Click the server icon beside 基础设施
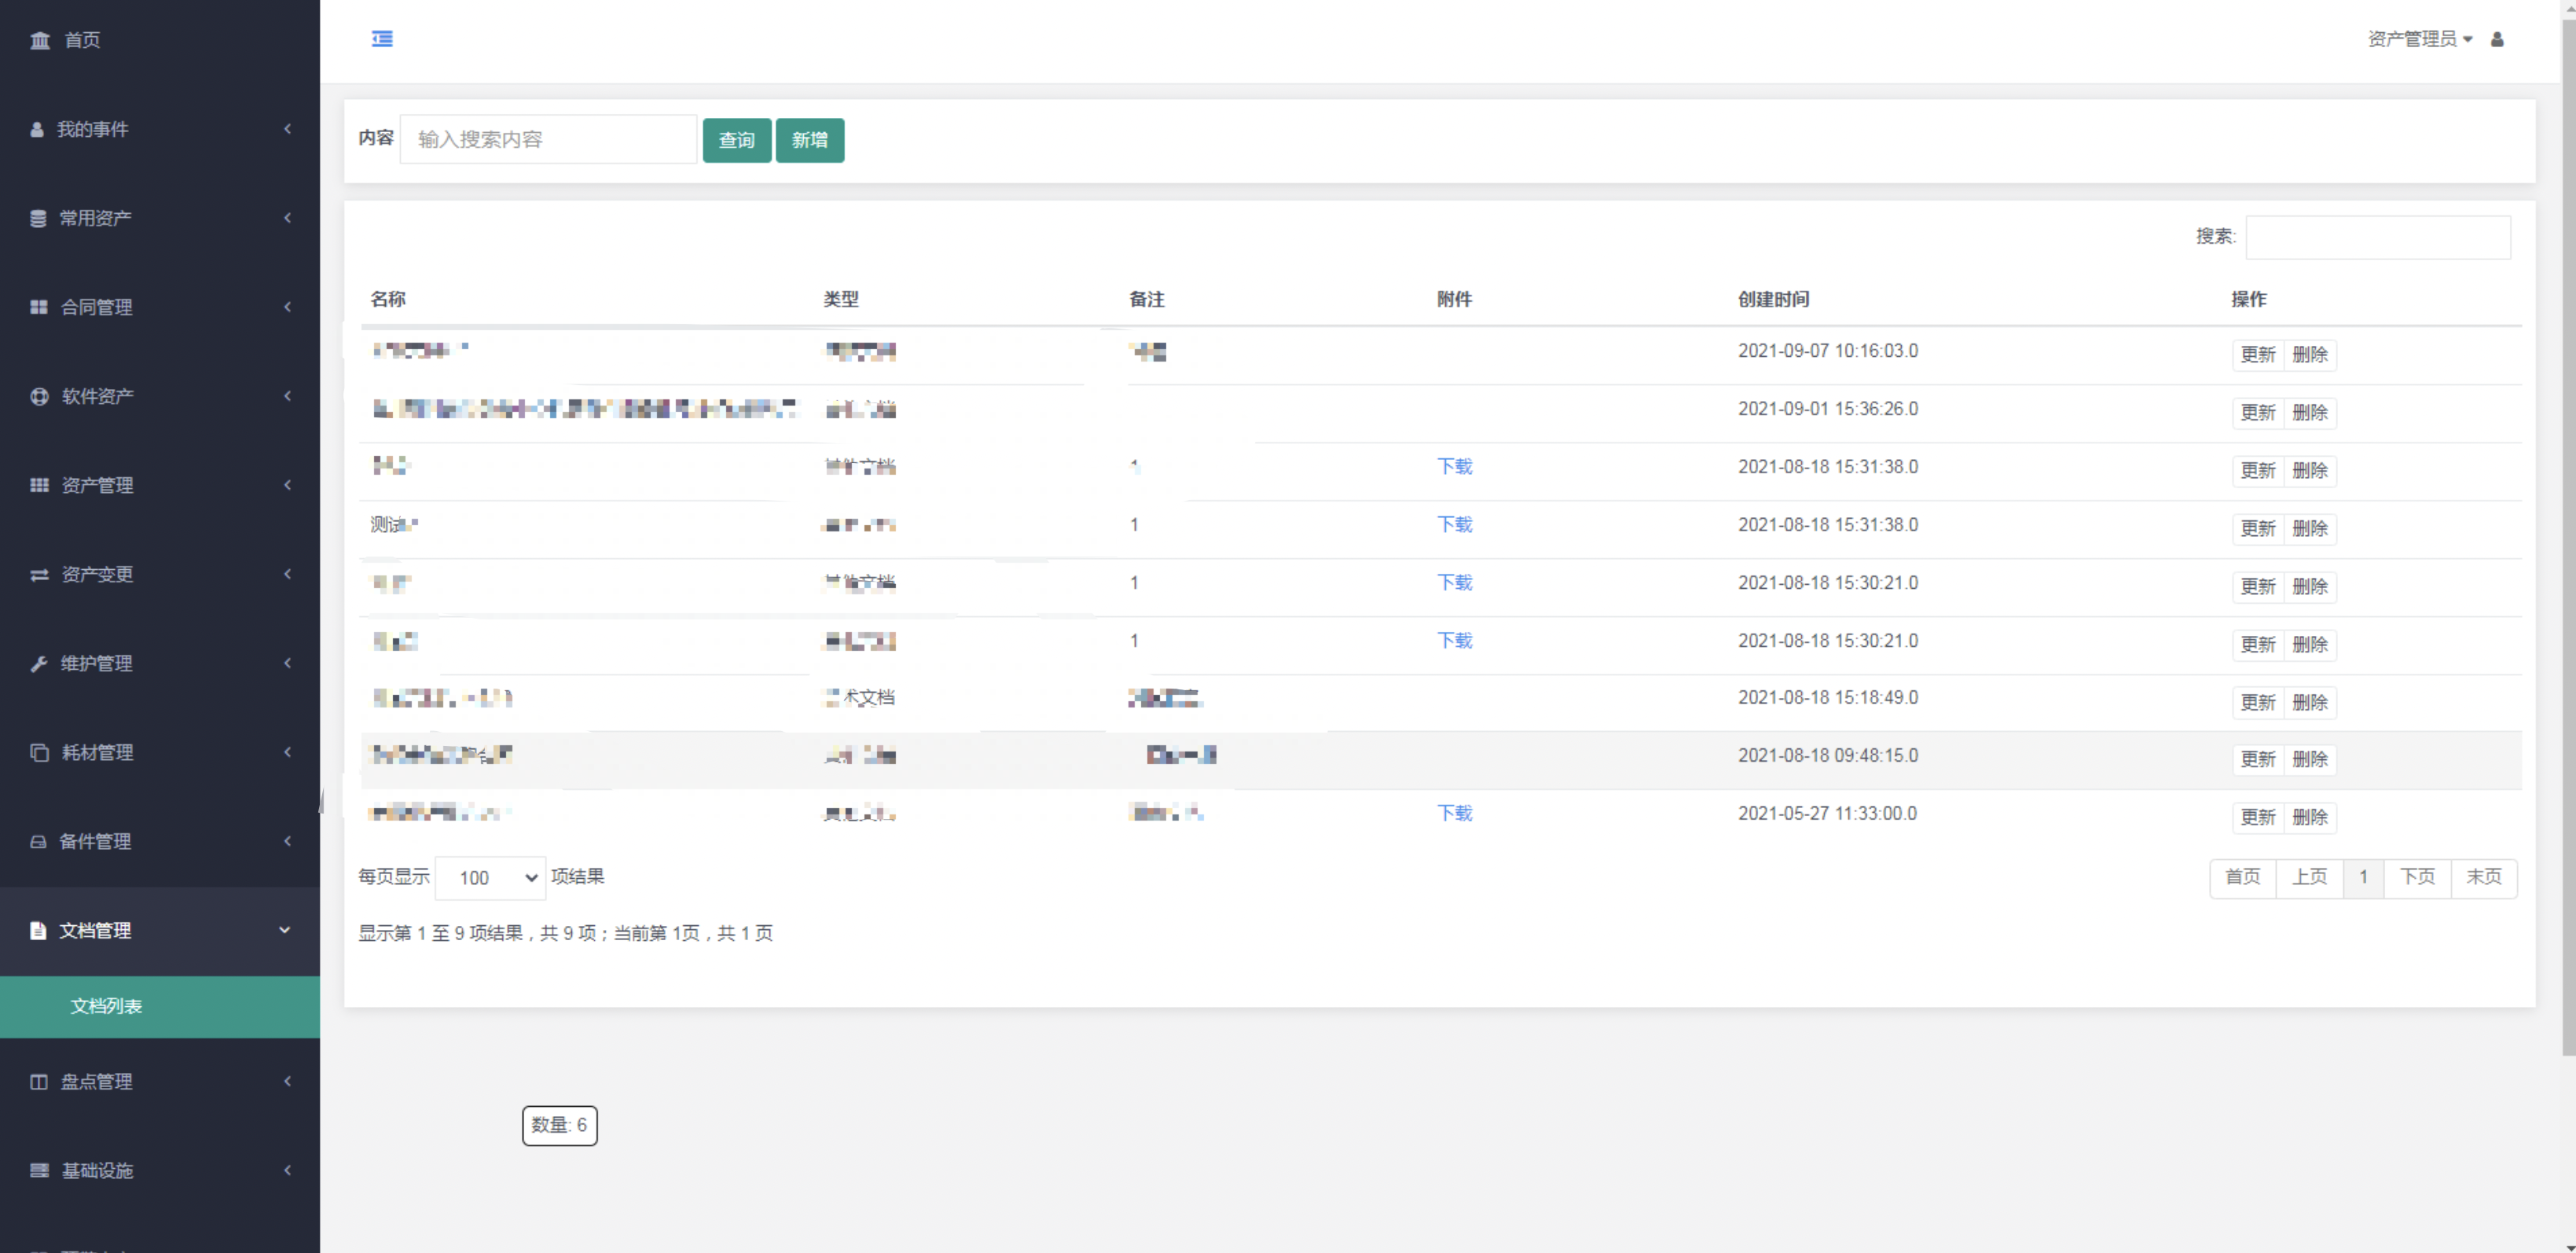This screenshot has width=2576, height=1253. [39, 1170]
